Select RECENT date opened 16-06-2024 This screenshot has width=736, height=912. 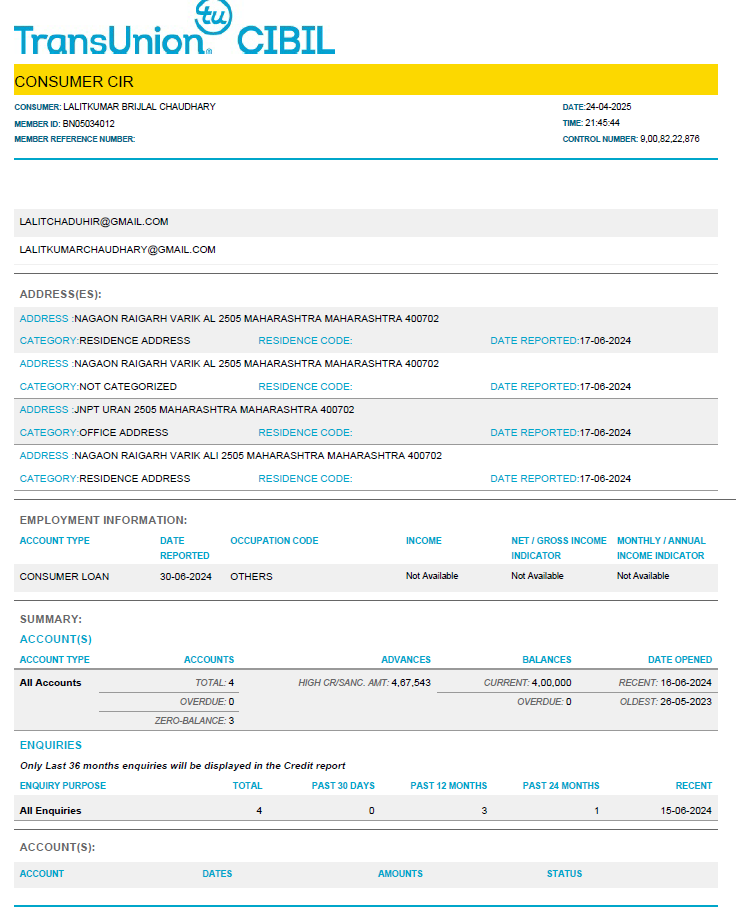click(x=665, y=682)
